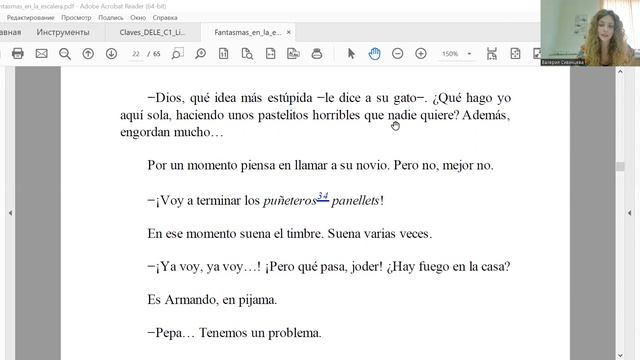Screen dimensions: 640x360
Task: Click the document magnifier search icon
Action: 247,53
